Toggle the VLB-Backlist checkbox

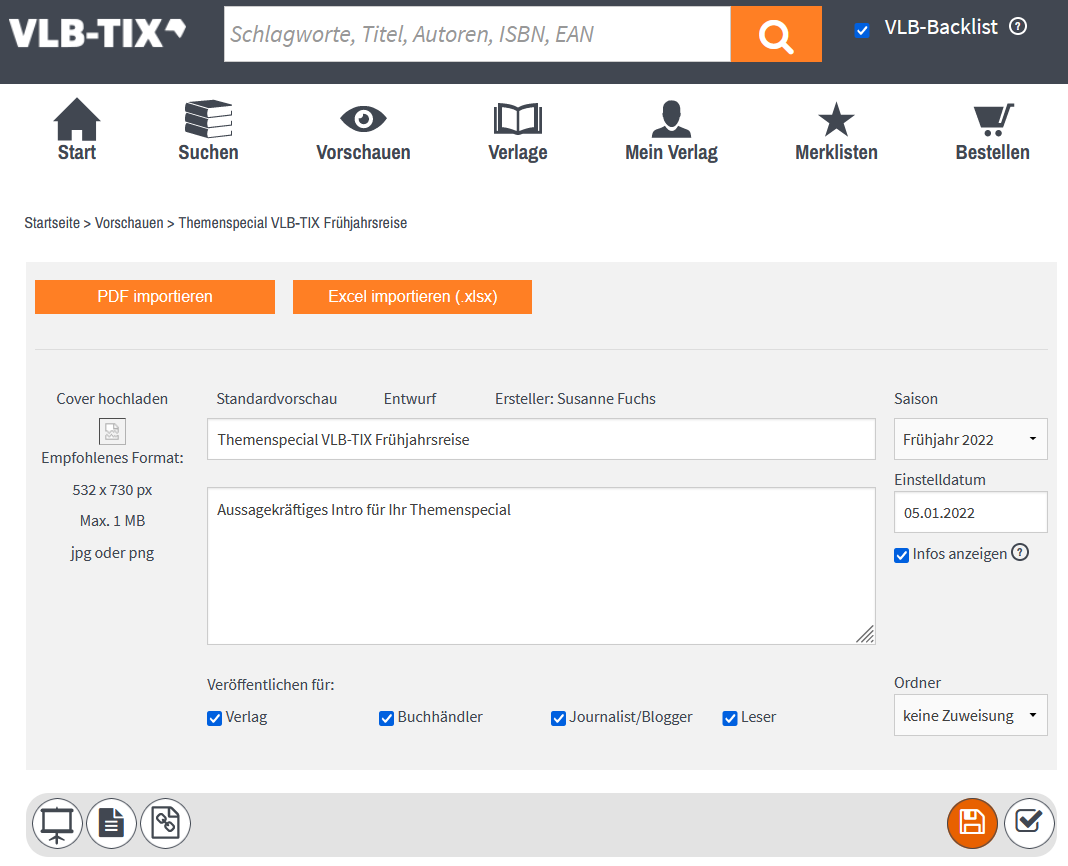pyautogui.click(x=862, y=30)
